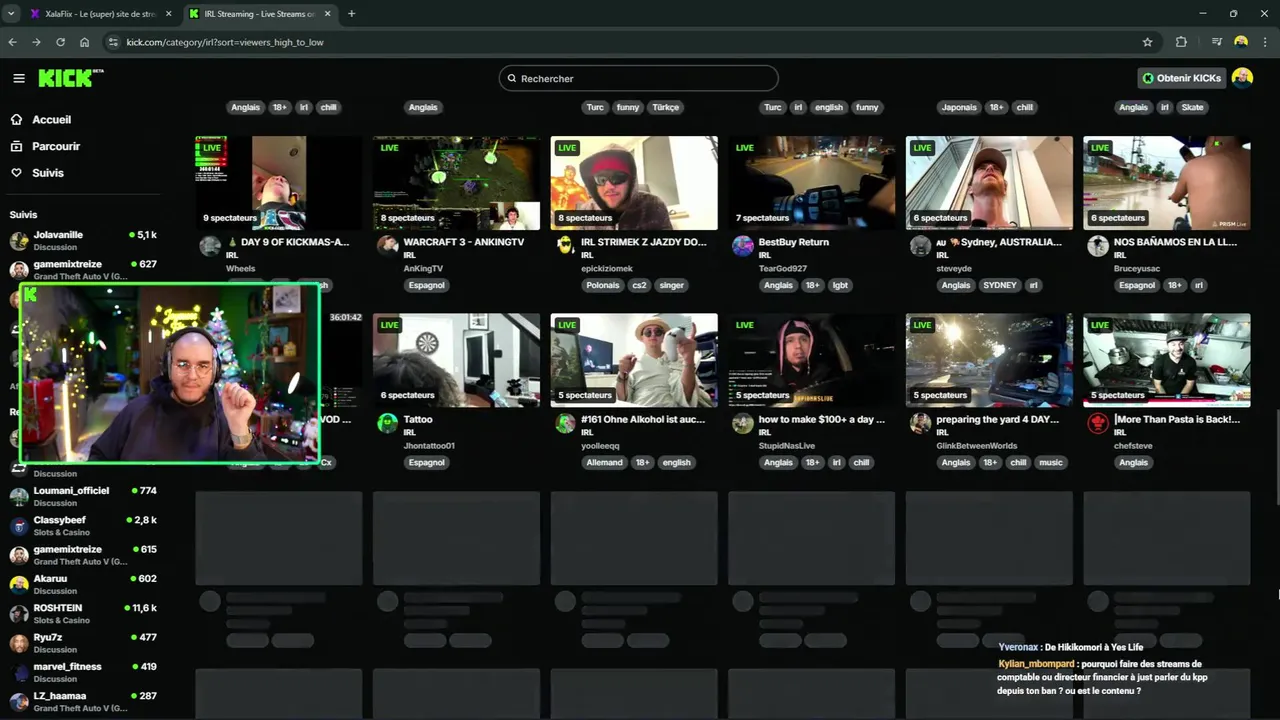
Task: Click the lgbt tag on BestBuy Return
Action: pyautogui.click(x=840, y=285)
